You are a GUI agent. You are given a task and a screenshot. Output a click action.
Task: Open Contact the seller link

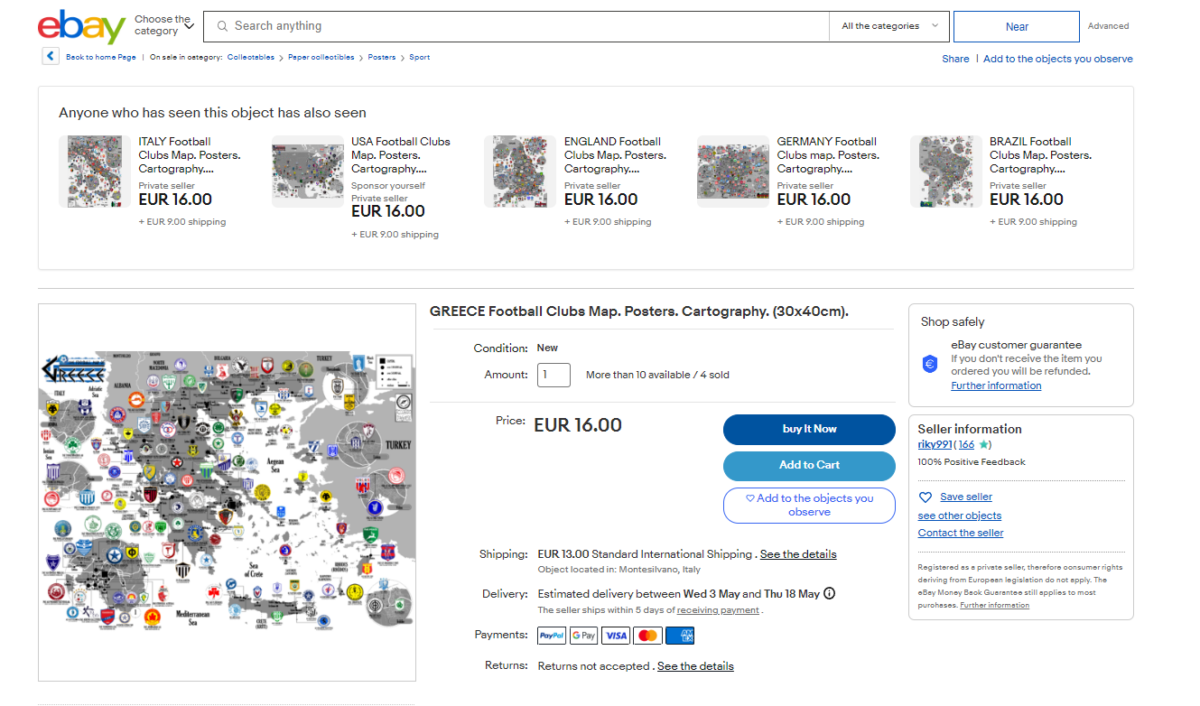960,533
